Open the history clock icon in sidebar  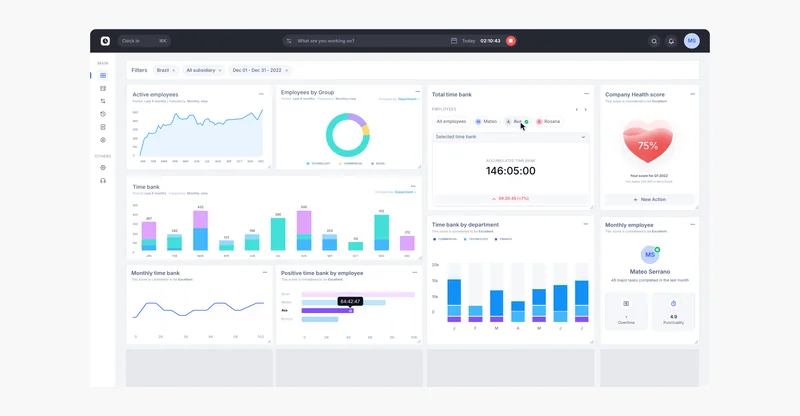coord(103,114)
